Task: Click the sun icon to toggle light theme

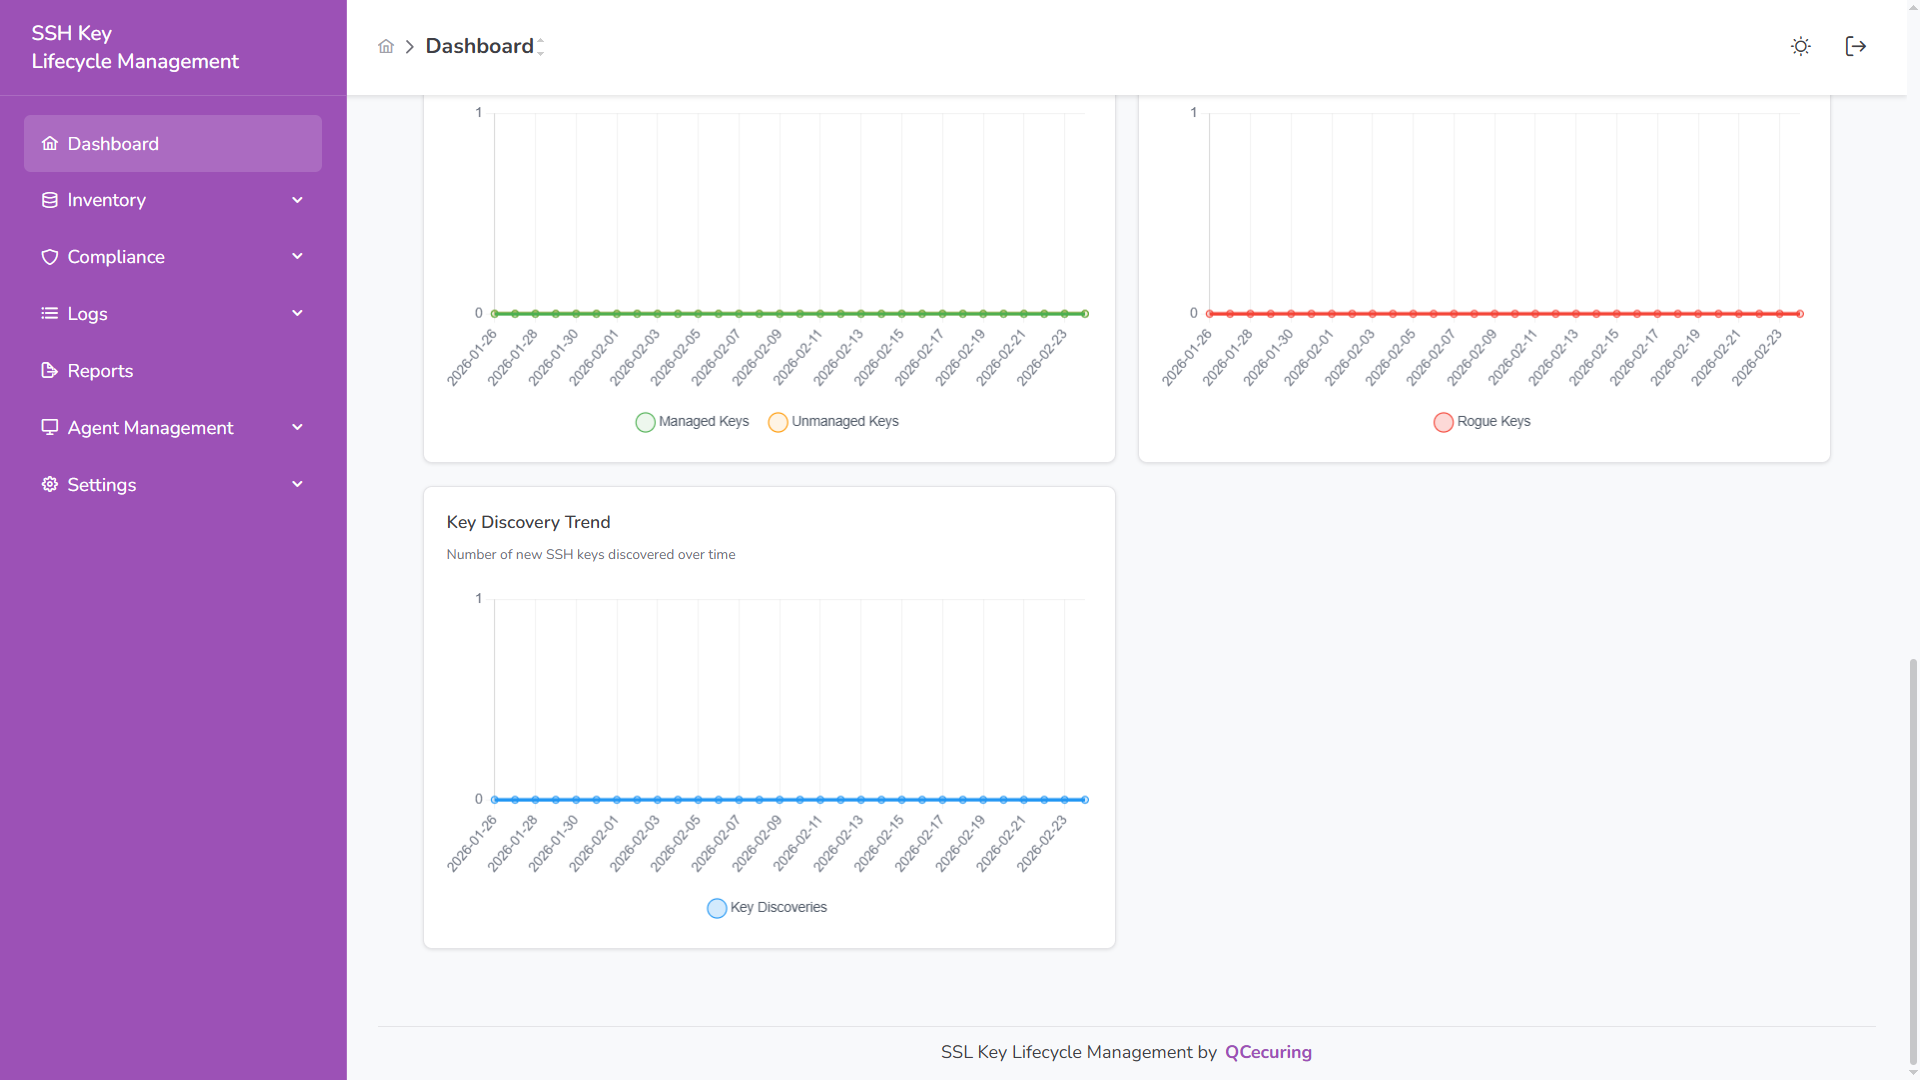Action: [x=1801, y=46]
